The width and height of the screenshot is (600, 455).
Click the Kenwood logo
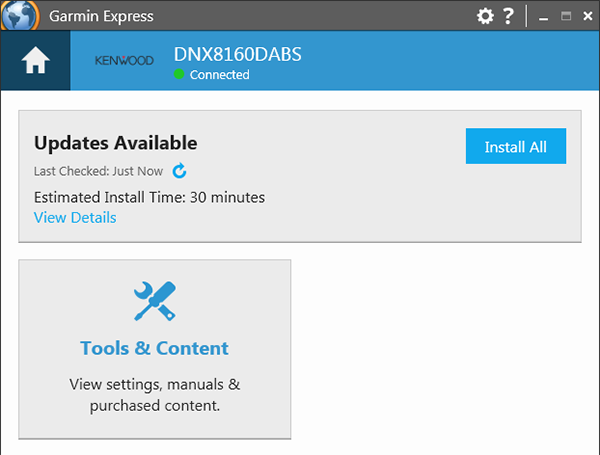pos(124,60)
